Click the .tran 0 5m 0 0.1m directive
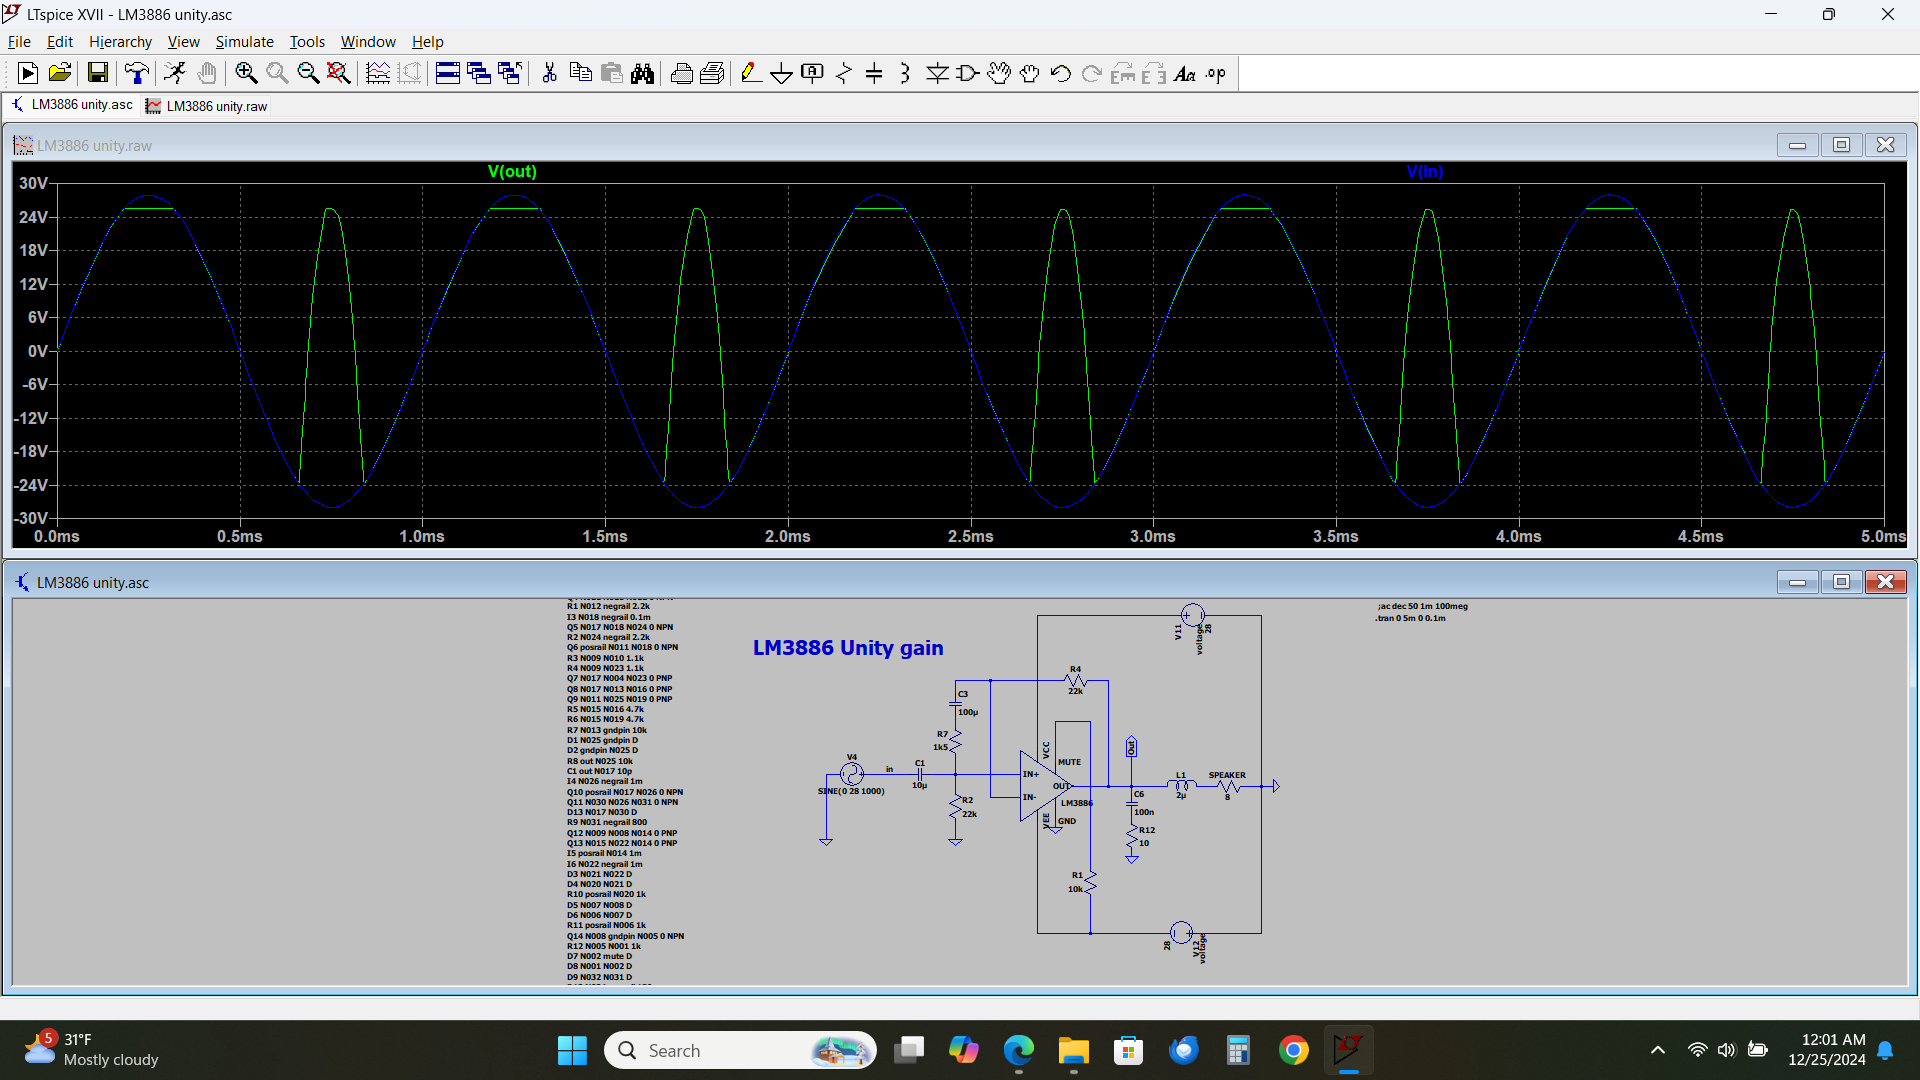 pyautogui.click(x=1410, y=618)
